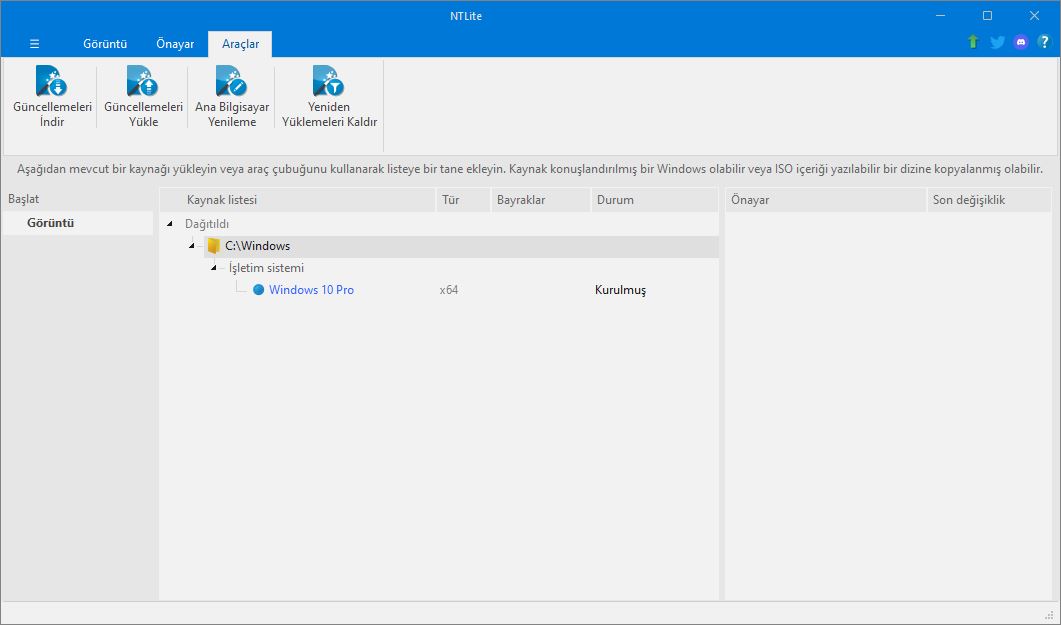Click the İşletim sistemi label

coord(267,268)
